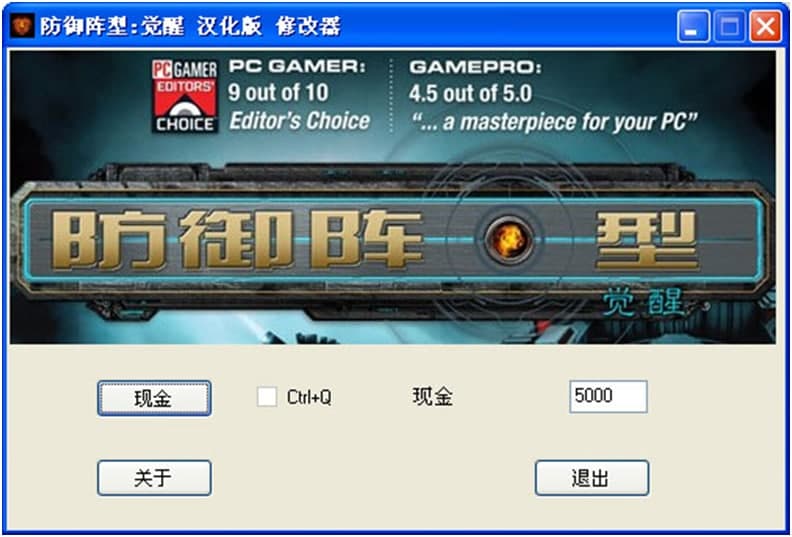Close the 修改器 window
The image size is (792, 537).
[x=765, y=27]
